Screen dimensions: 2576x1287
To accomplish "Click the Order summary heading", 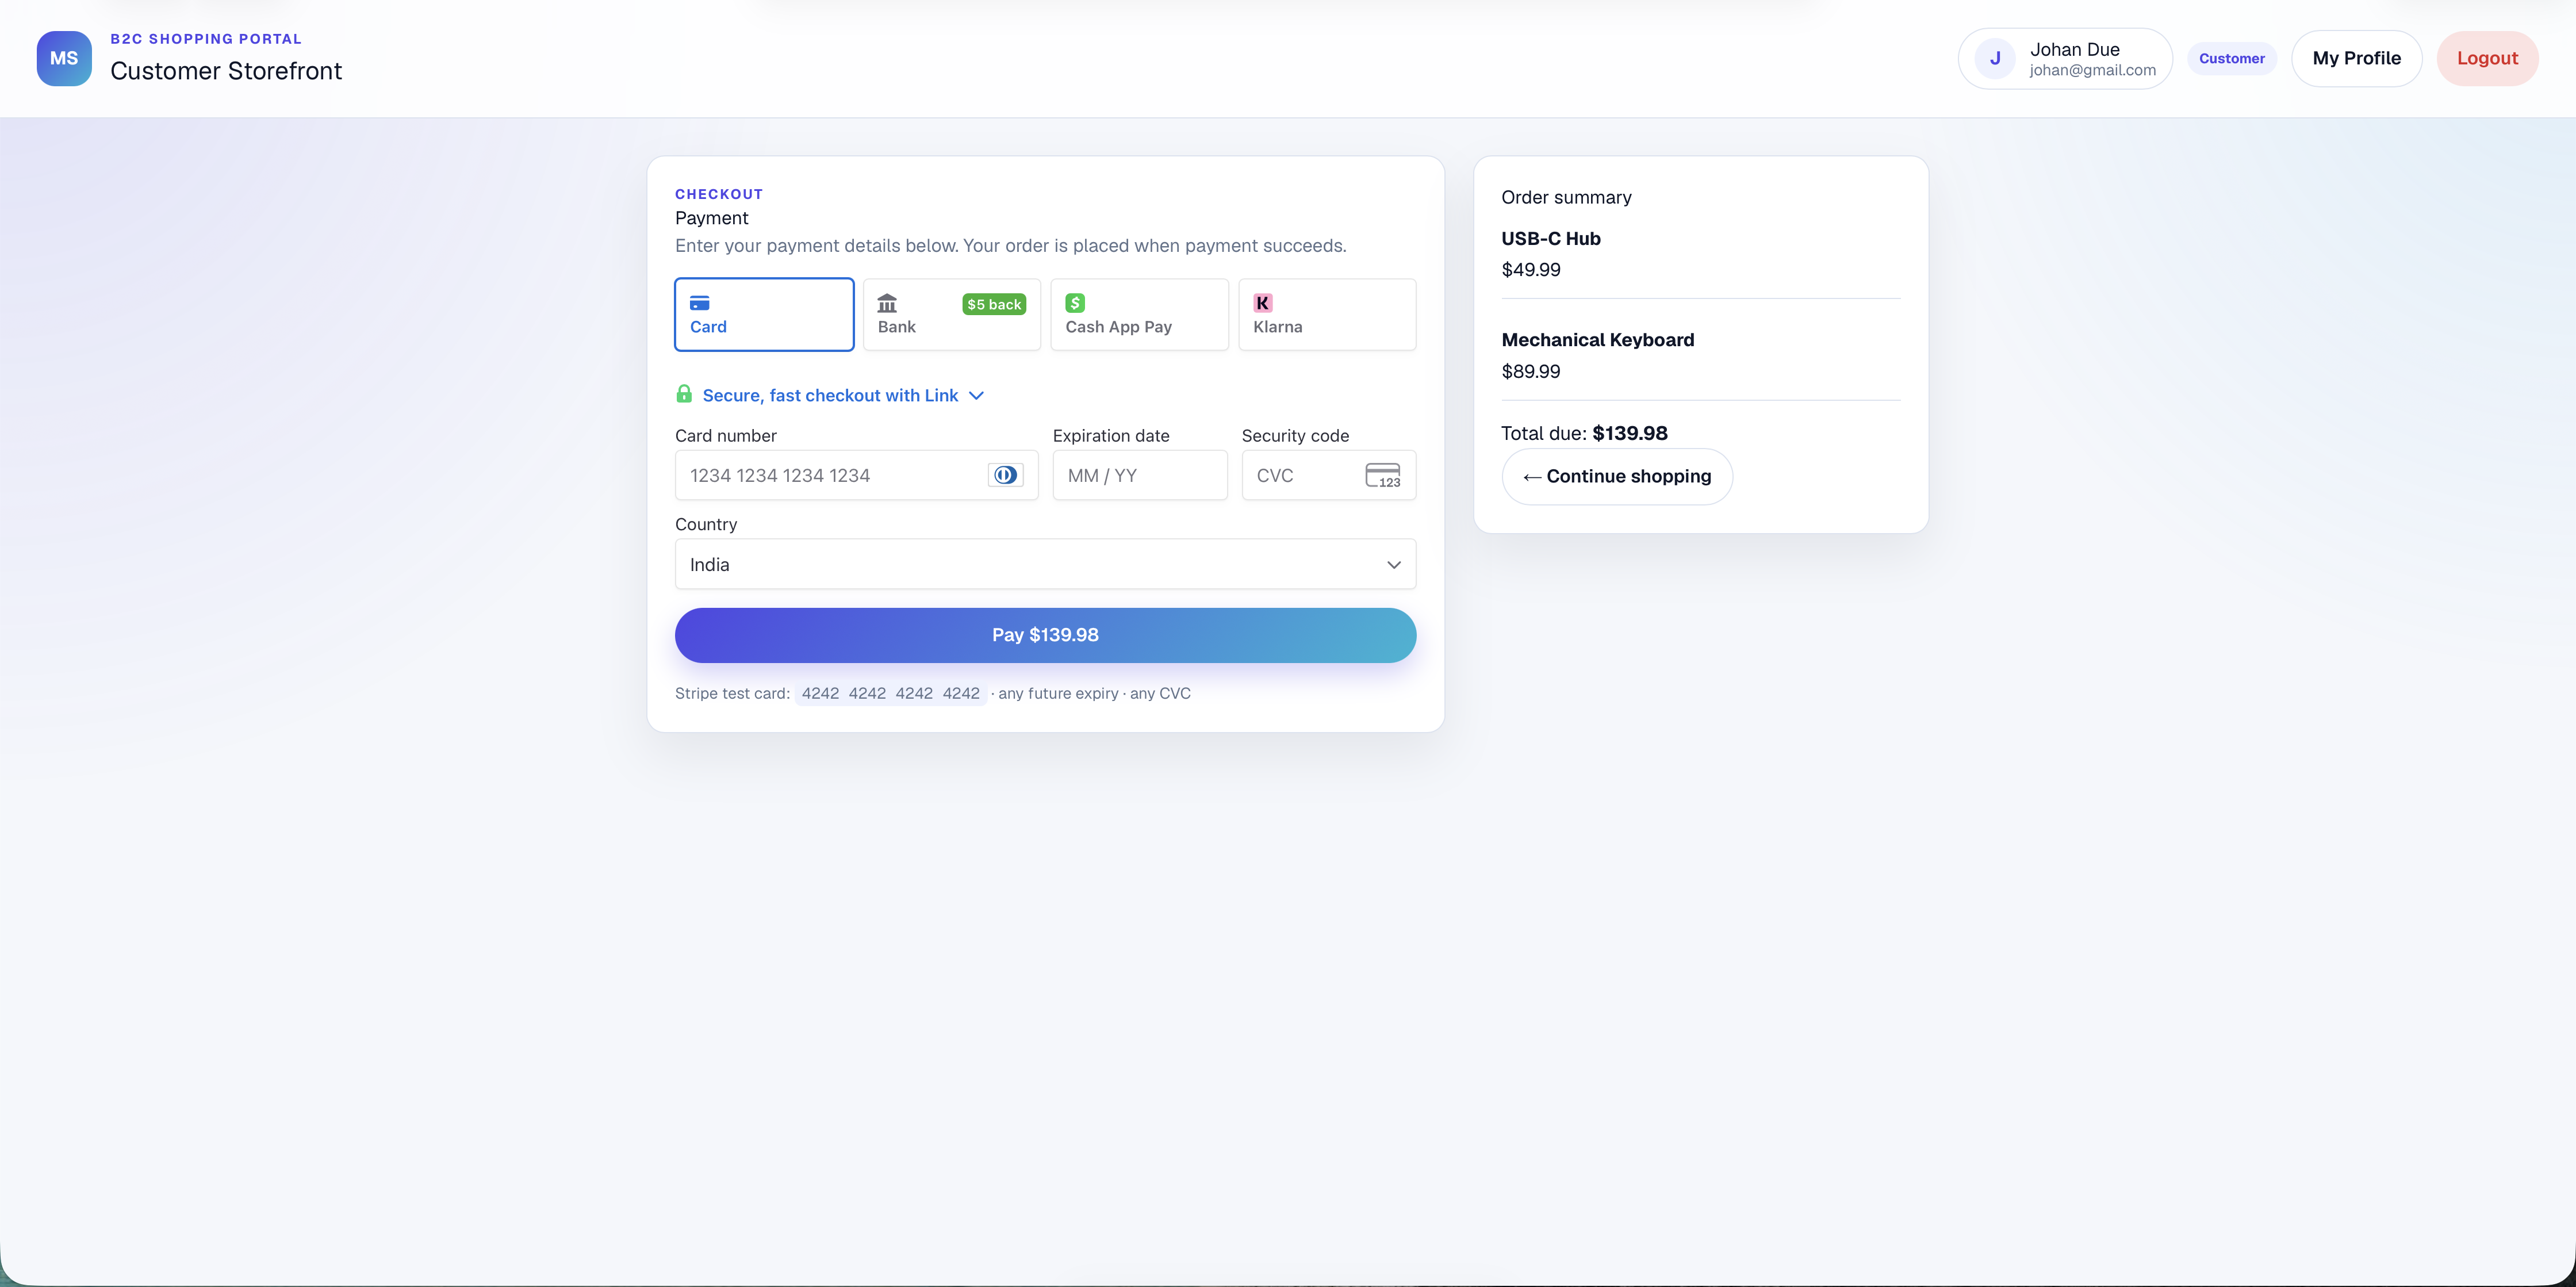I will 1566,197.
